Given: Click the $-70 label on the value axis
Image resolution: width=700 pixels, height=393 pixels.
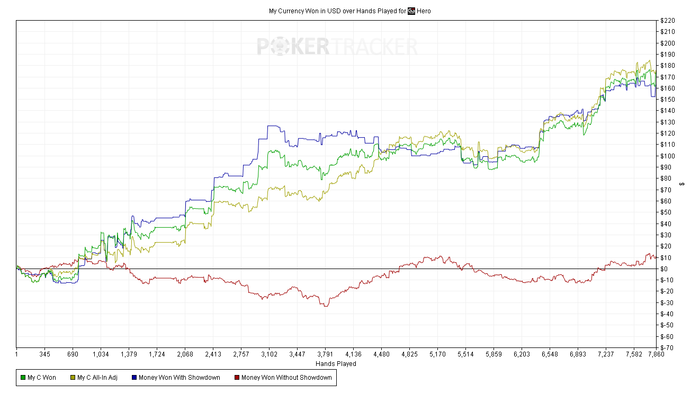Looking at the screenshot, I should point(668,348).
